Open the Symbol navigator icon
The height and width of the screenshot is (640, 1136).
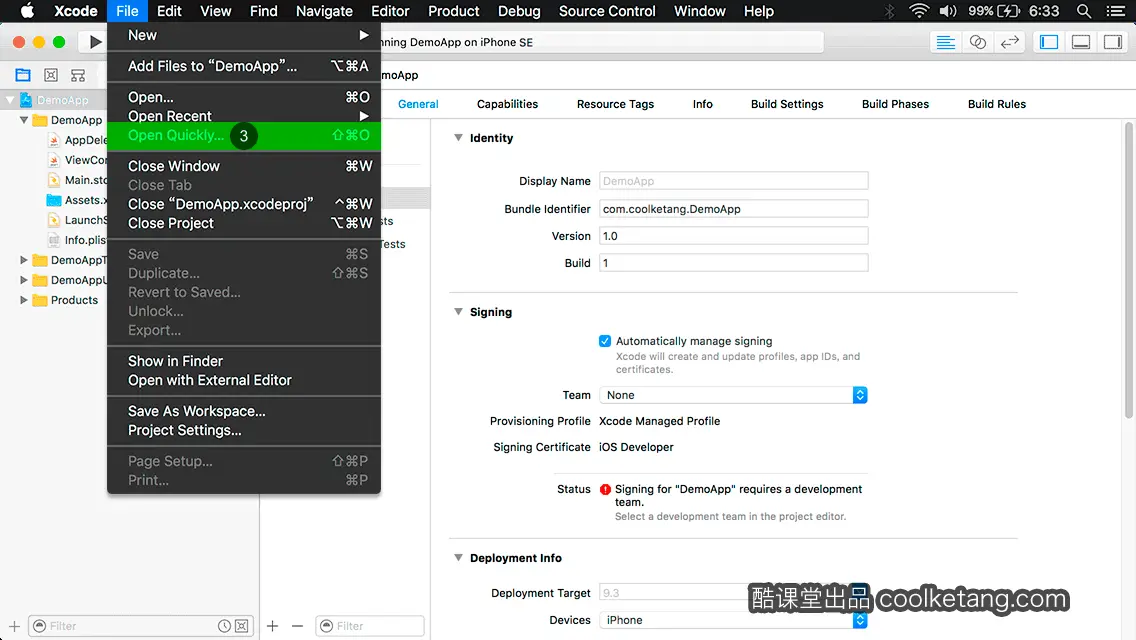(78, 75)
